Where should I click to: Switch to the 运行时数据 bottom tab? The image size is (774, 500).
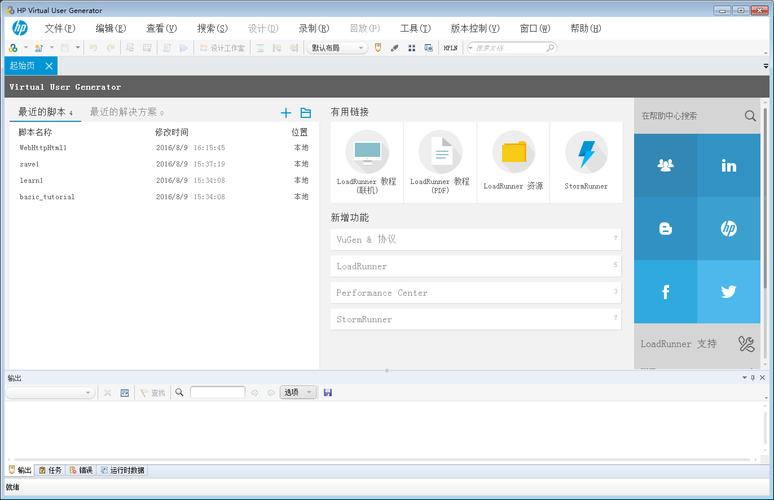[x=122, y=470]
